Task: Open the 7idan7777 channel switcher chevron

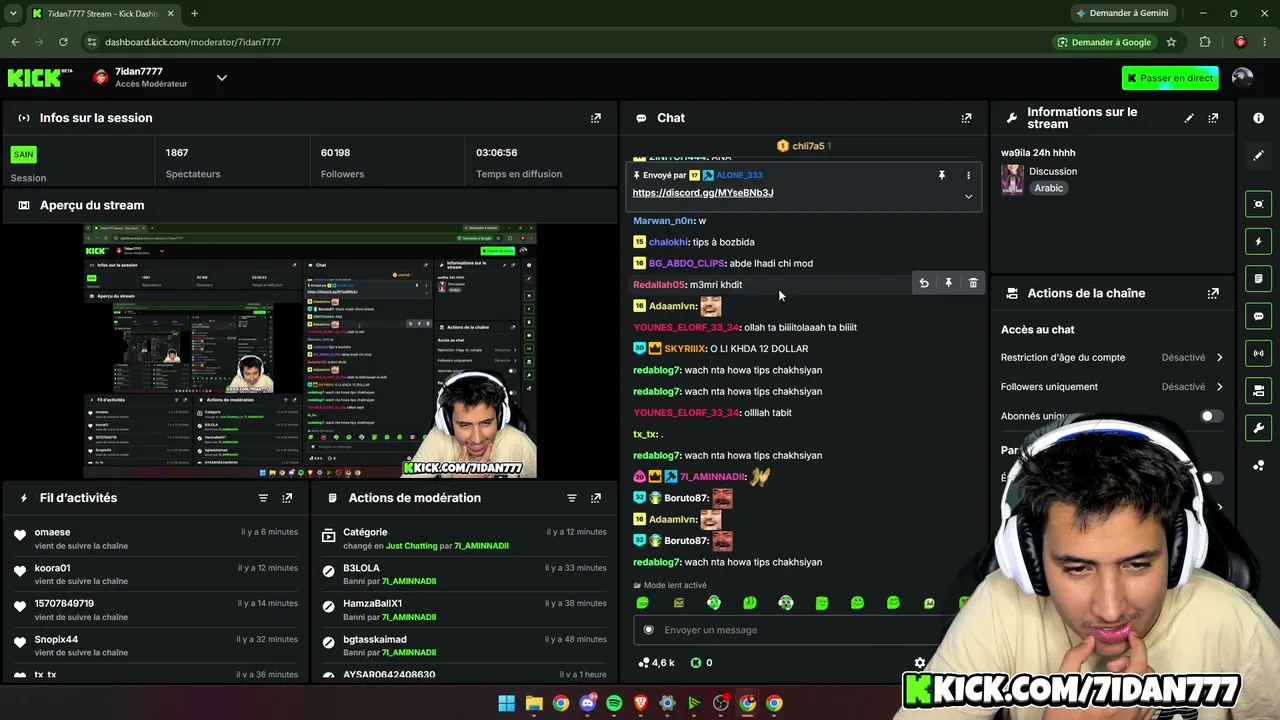Action: tap(222, 77)
